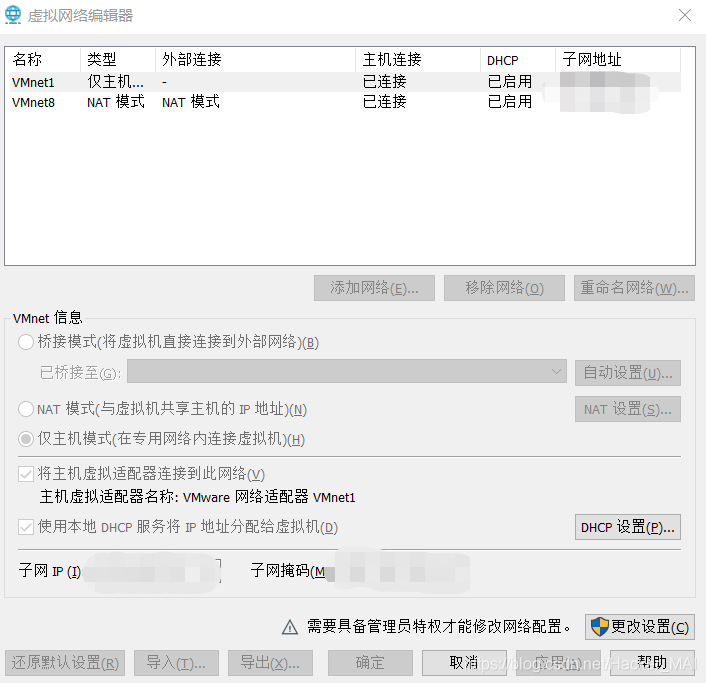Click the 确定 button
Screen dimensions: 706x683
click(x=370, y=663)
